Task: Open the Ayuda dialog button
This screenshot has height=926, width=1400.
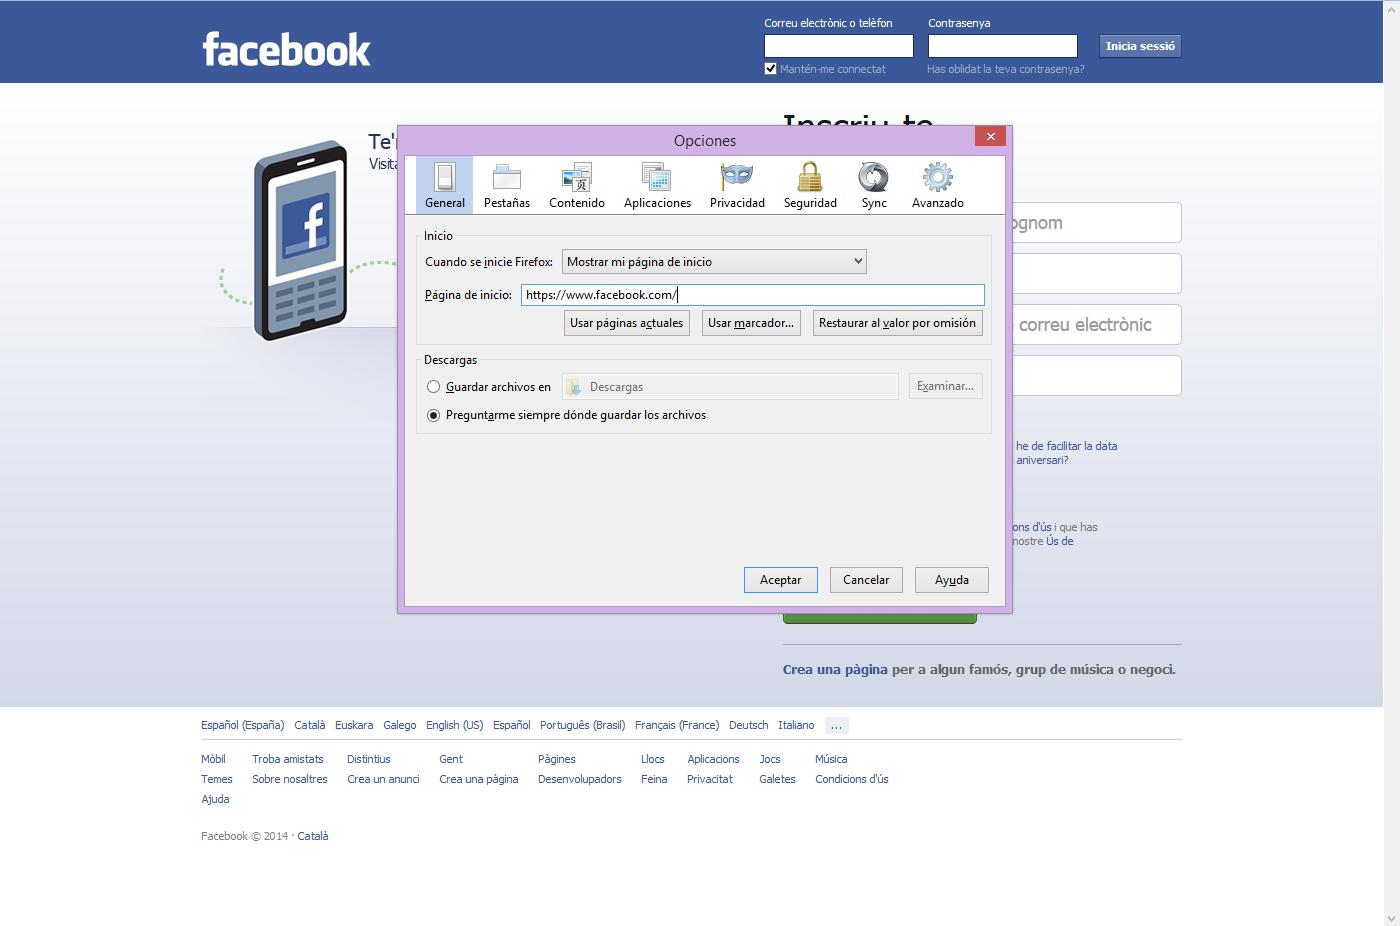Action: [951, 579]
